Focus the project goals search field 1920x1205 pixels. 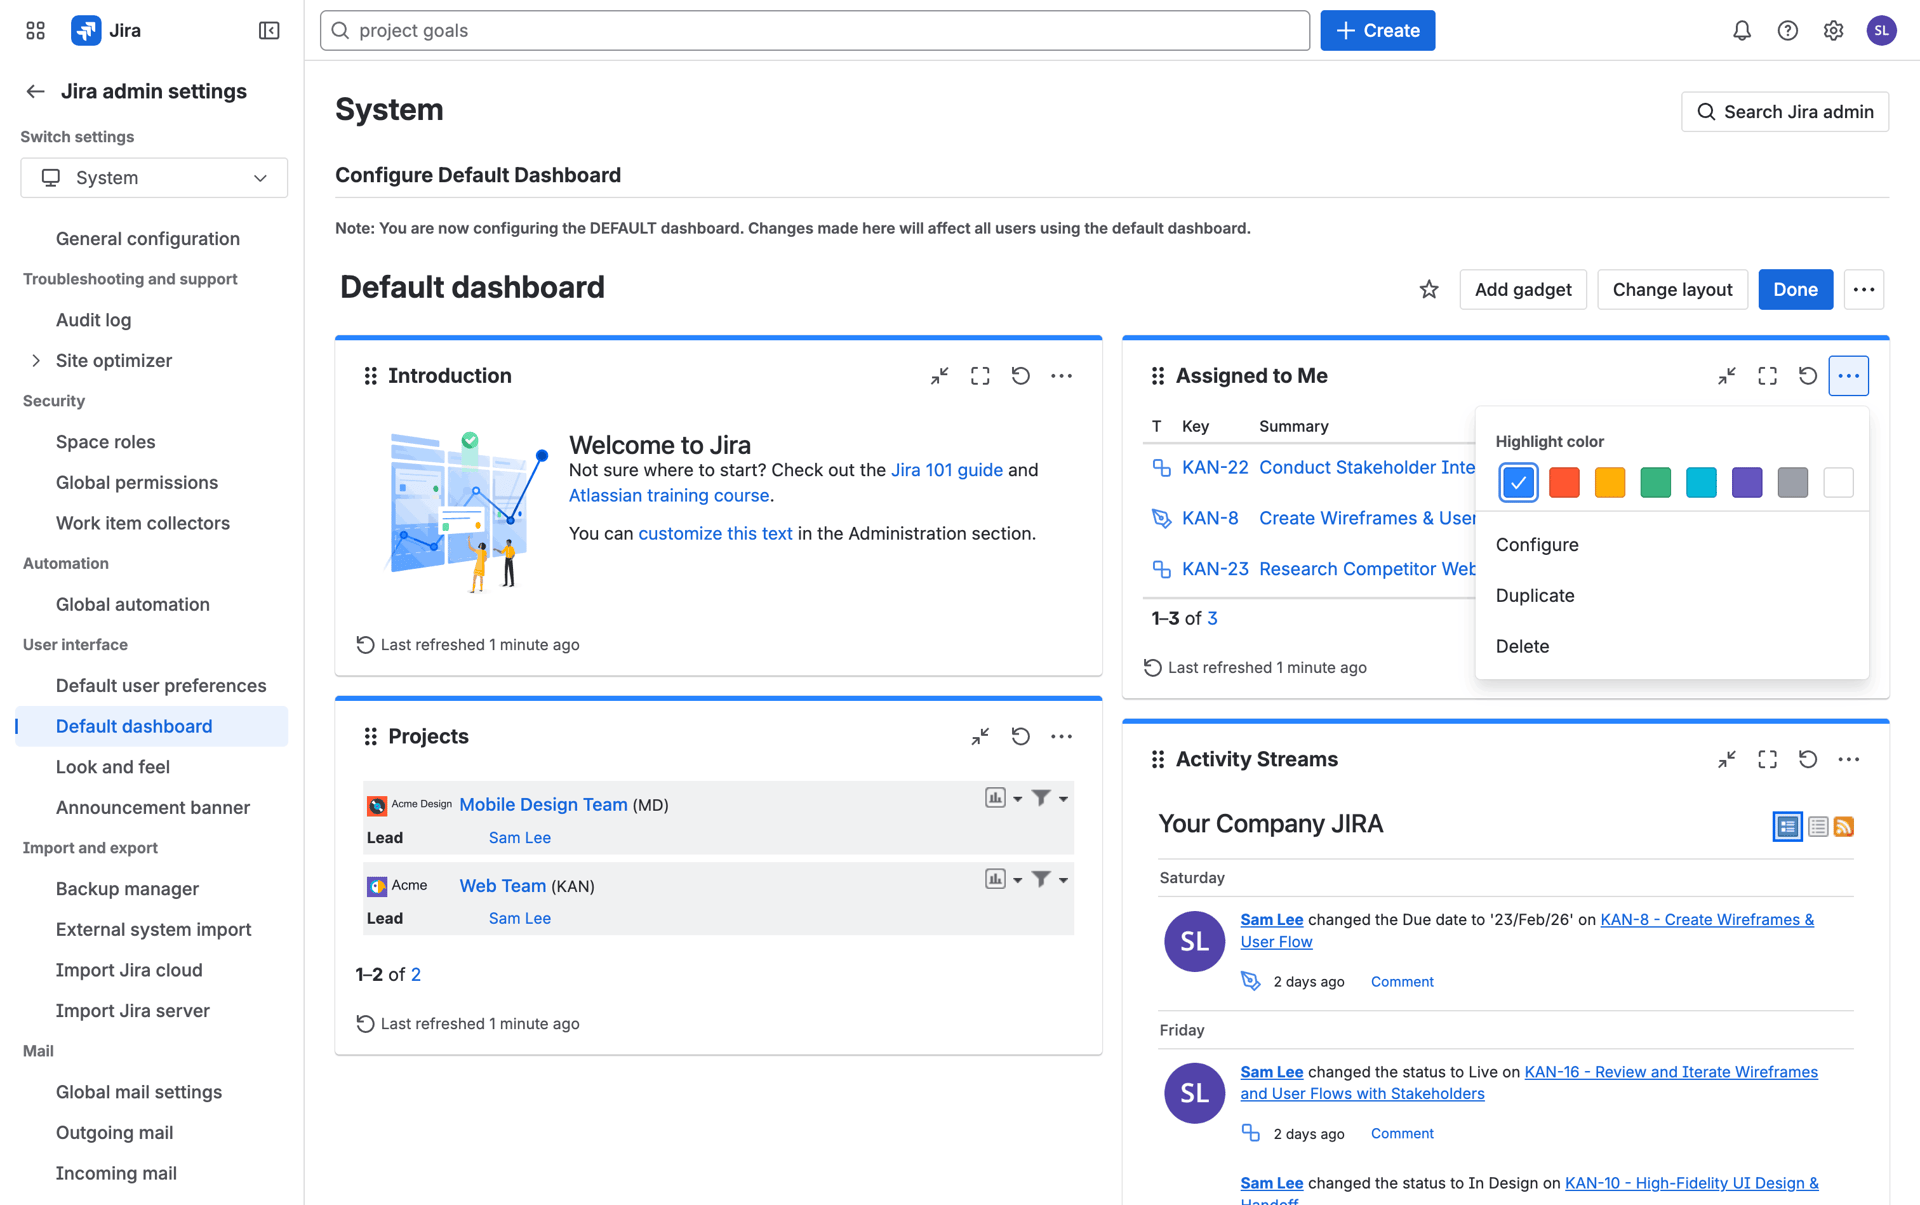click(815, 31)
